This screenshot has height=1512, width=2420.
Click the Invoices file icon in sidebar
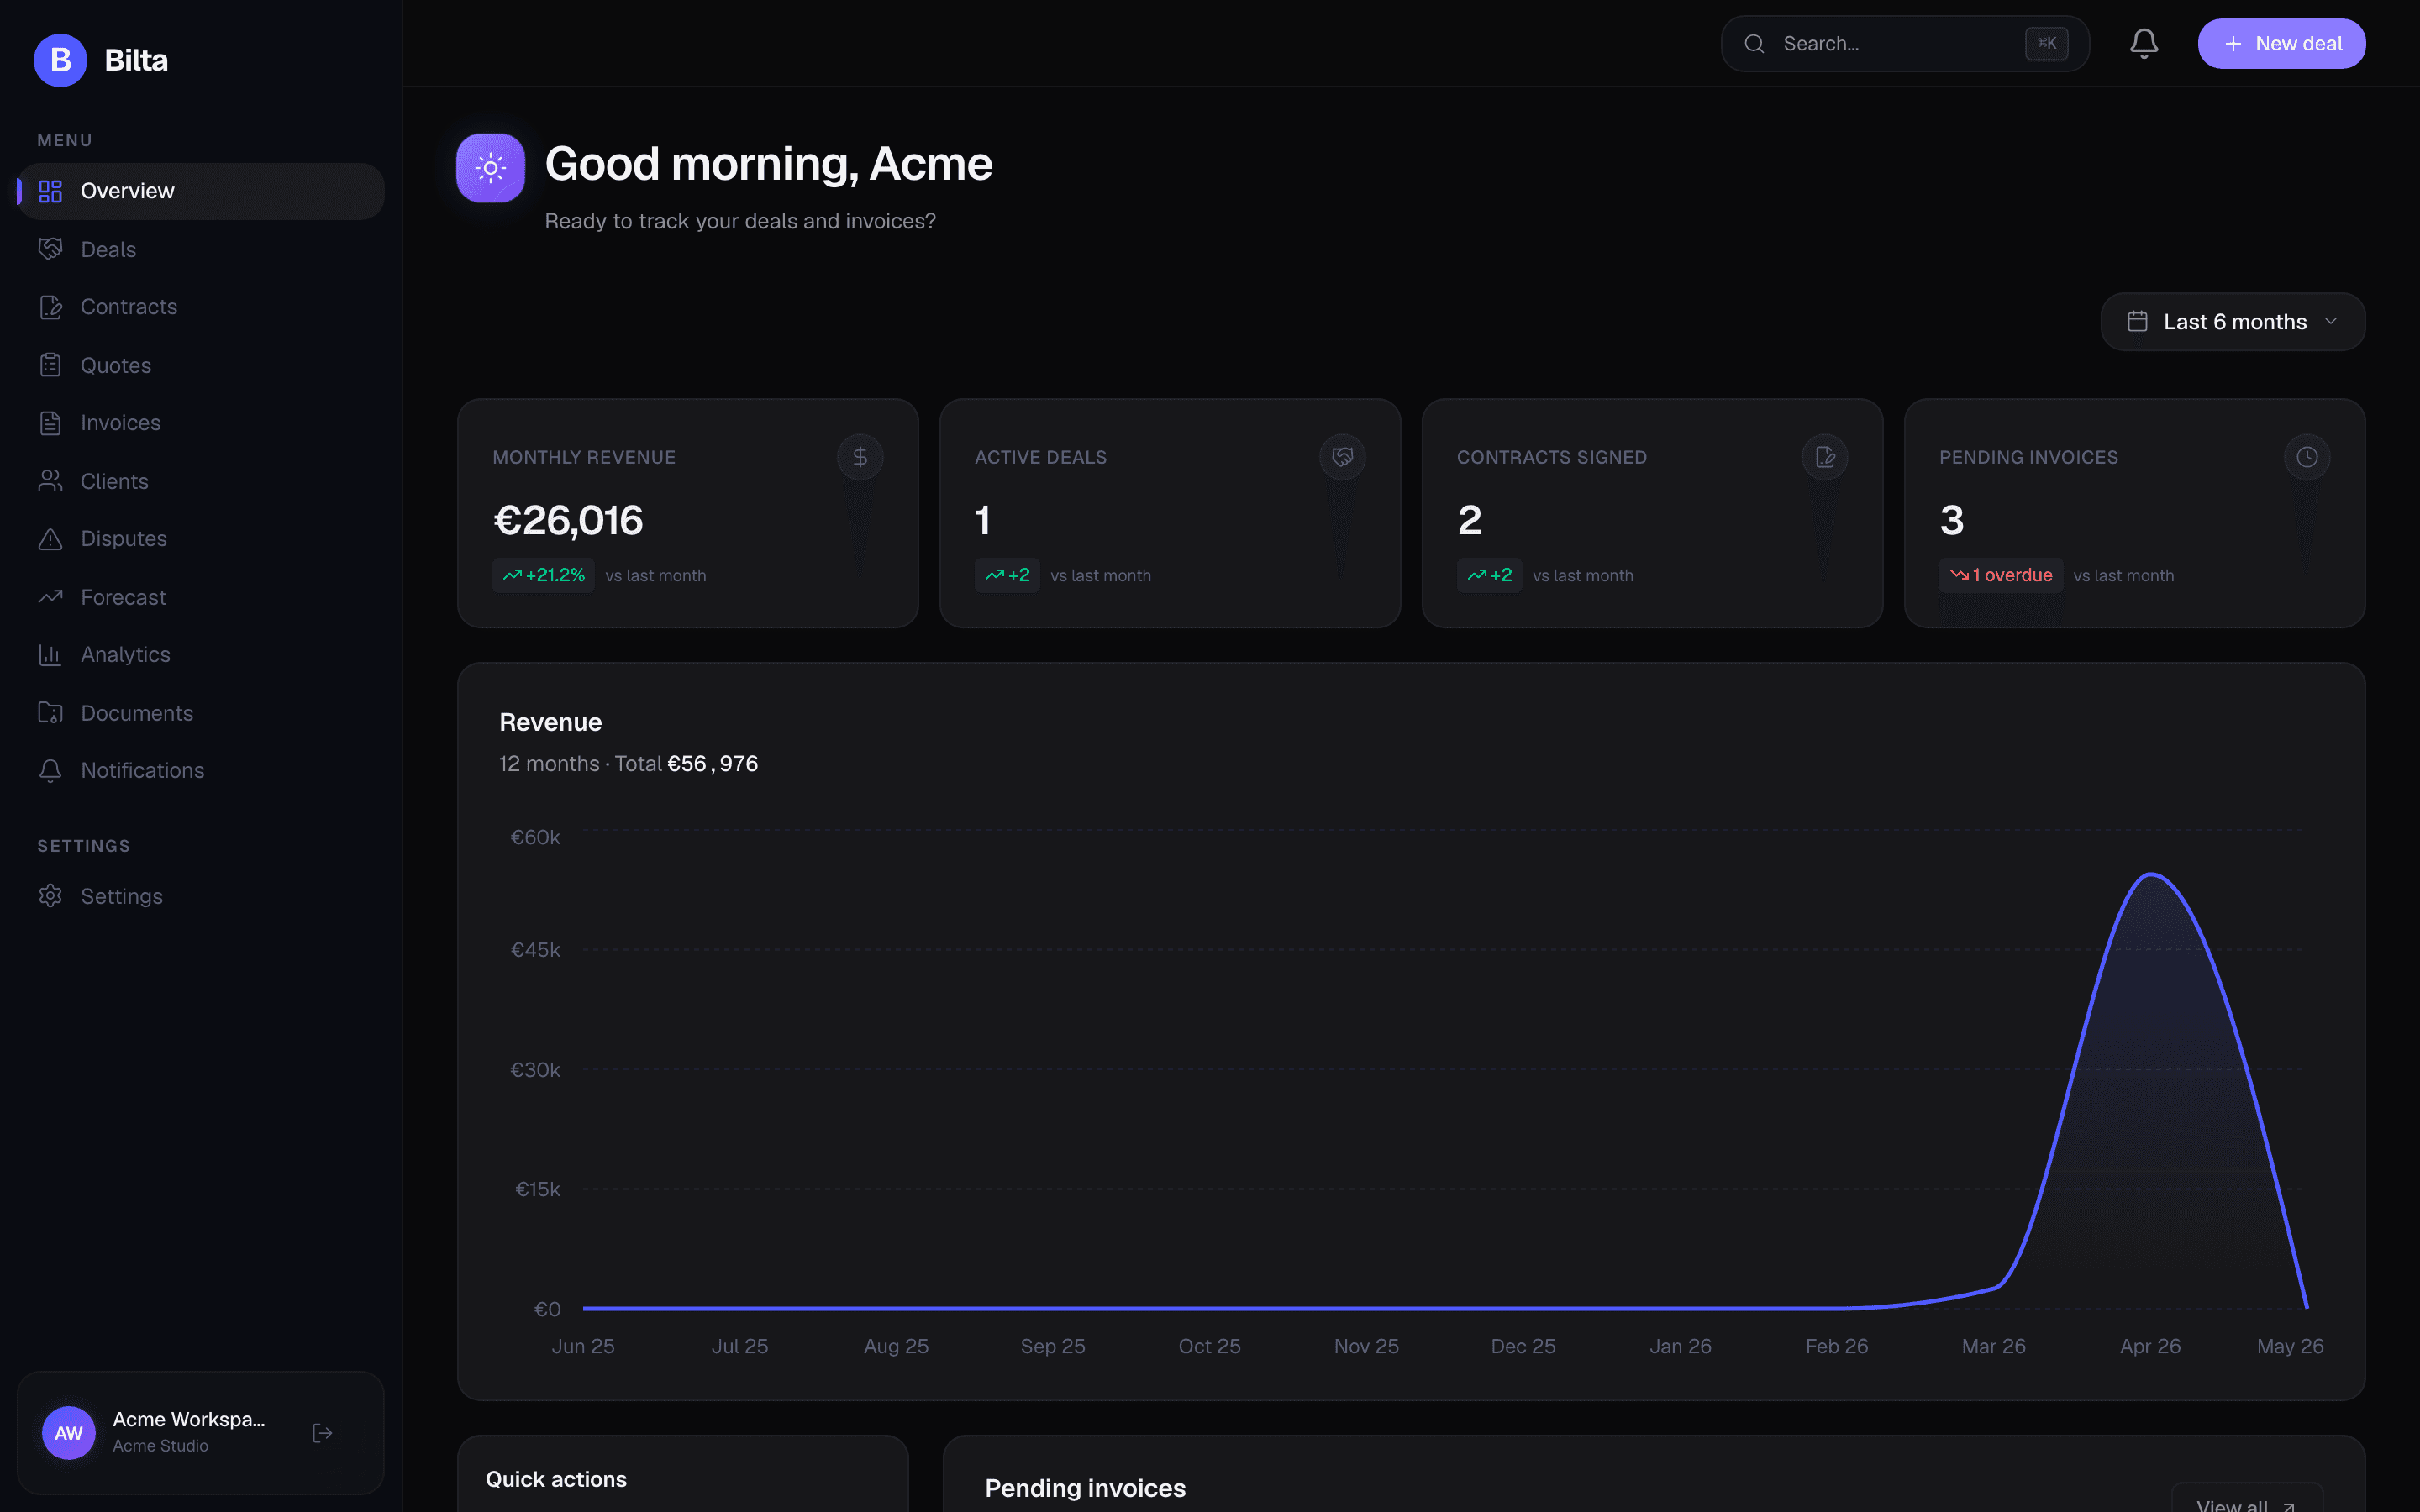pos(50,423)
